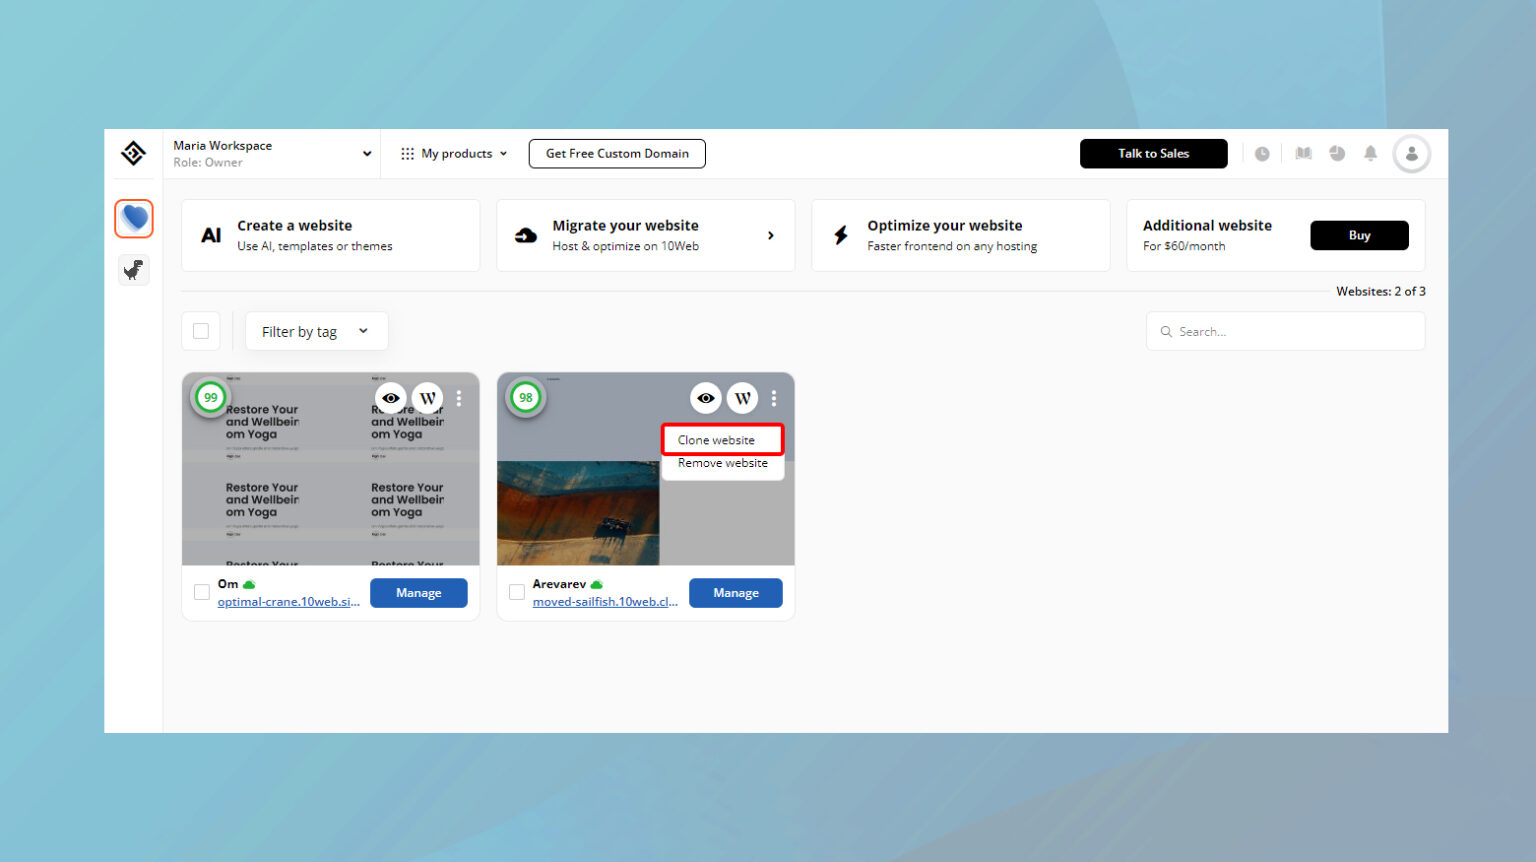Open the Filter by tag dropdown
The height and width of the screenshot is (862, 1536).
(316, 330)
